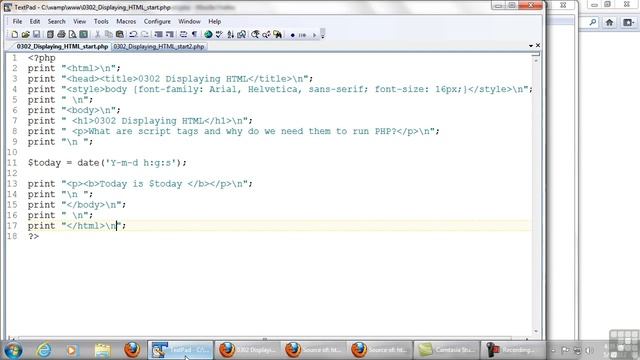Open Find with magnifier icon
The width and height of the screenshot is (640, 360).
click(255, 35)
